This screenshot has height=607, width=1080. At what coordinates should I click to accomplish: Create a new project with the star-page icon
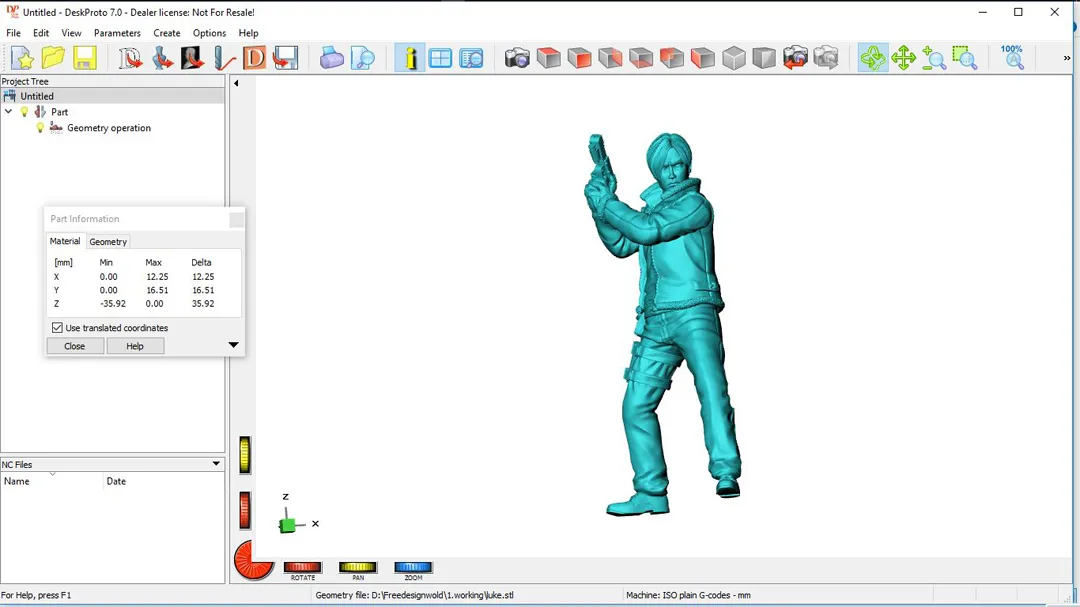tap(22, 58)
